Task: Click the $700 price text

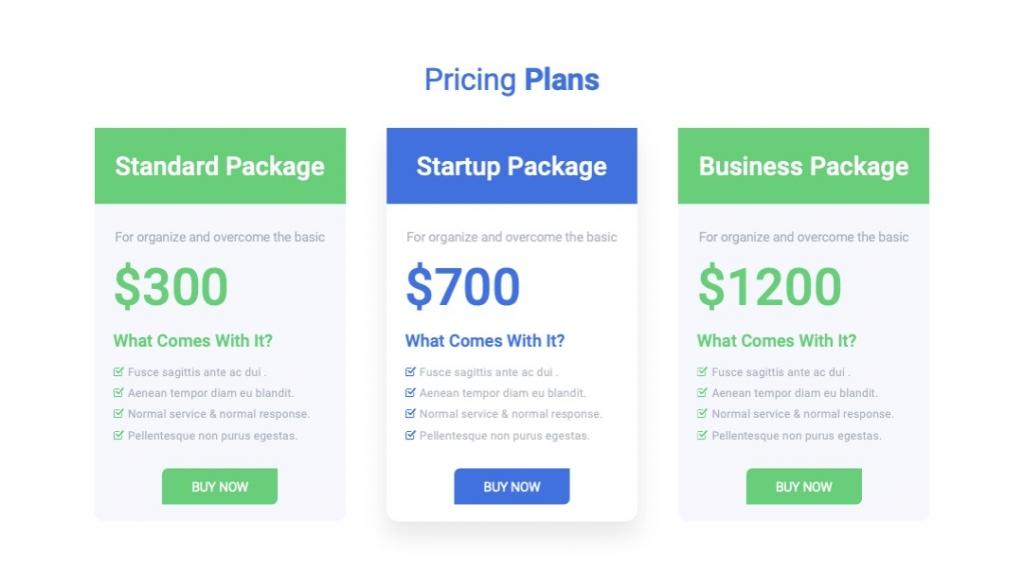Action: click(463, 286)
